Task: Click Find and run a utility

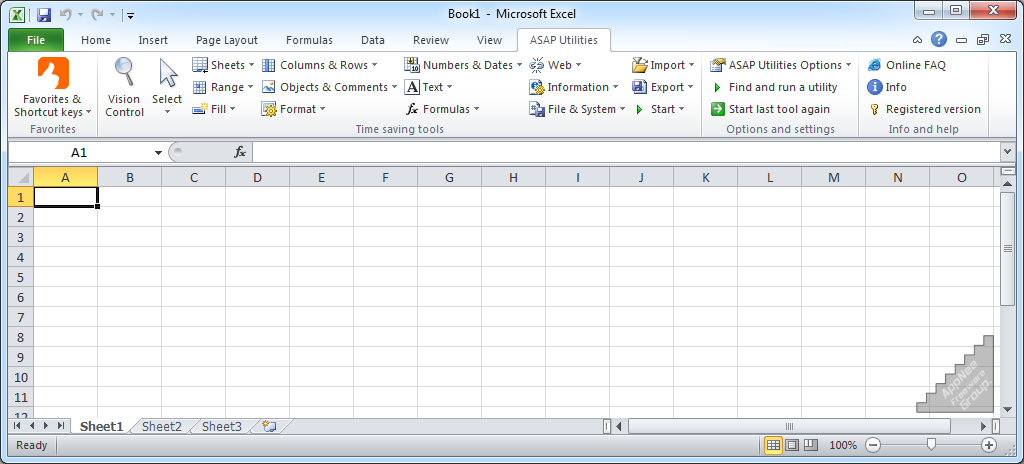Action: click(775, 87)
